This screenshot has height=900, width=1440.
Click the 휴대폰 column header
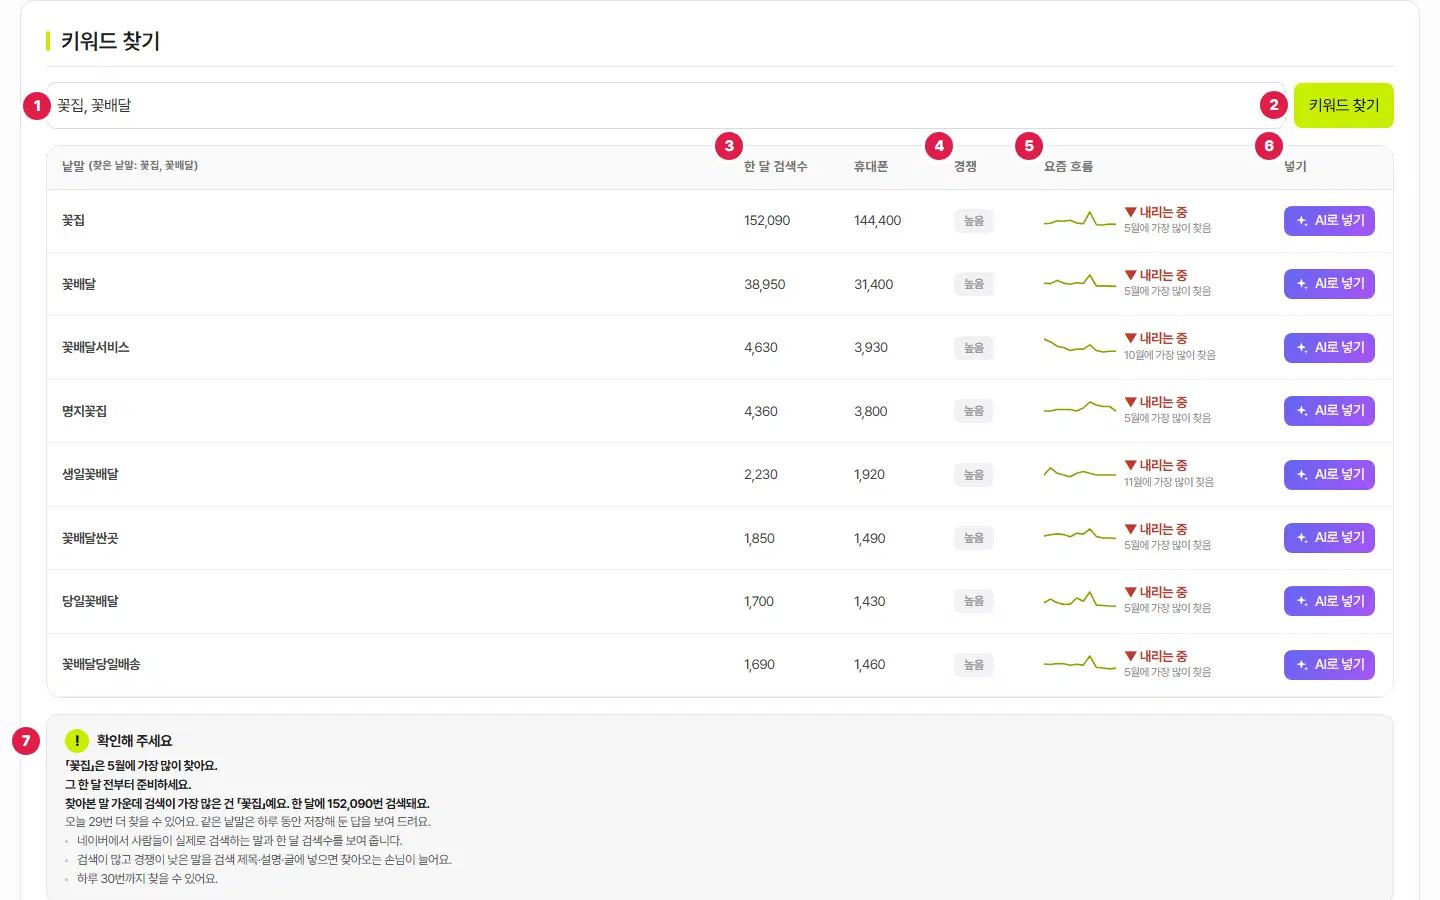coord(871,167)
